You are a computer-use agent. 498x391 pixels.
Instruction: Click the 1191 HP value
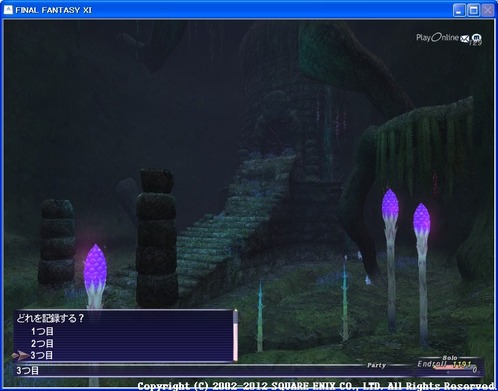(462, 364)
